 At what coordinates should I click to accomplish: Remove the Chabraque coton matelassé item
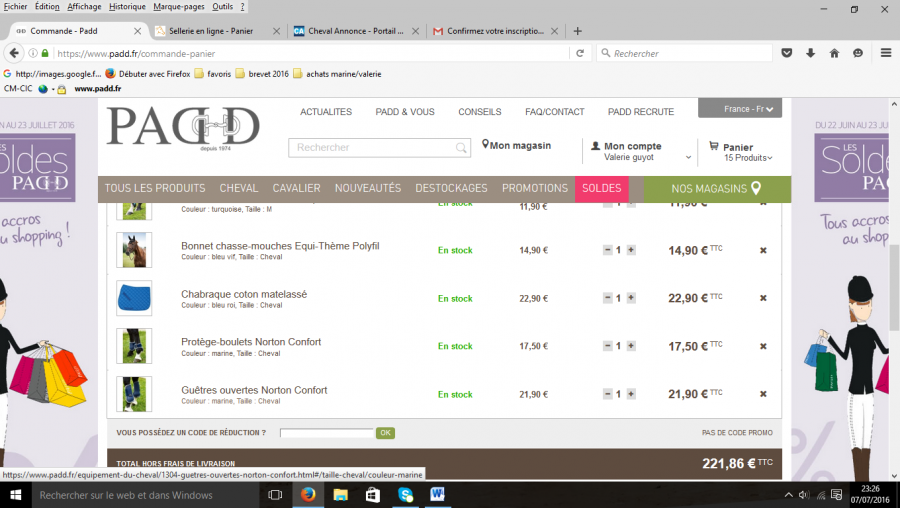763,298
